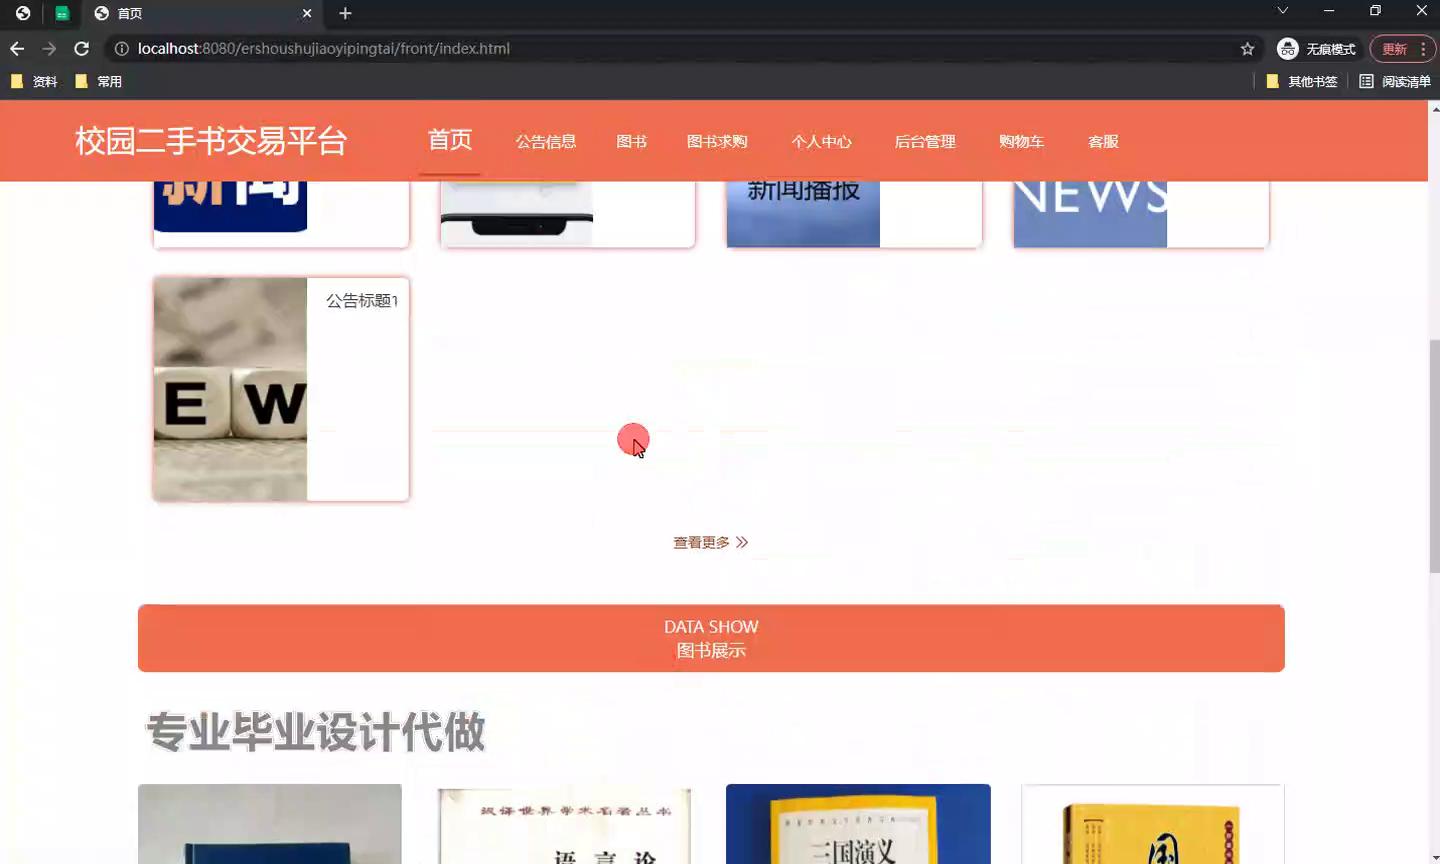Screen dimensions: 1440x864
Task: Reload the page with refresh icon
Action: tap(82, 48)
